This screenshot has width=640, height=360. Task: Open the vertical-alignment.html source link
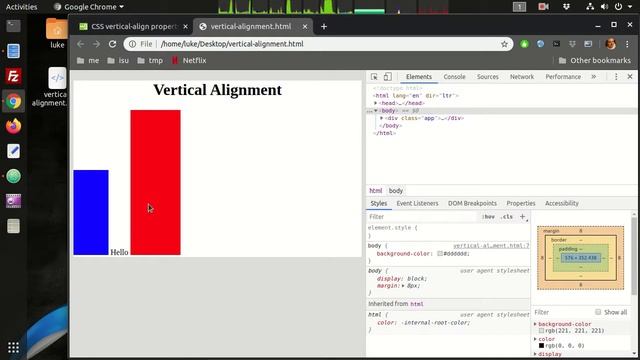(491, 246)
